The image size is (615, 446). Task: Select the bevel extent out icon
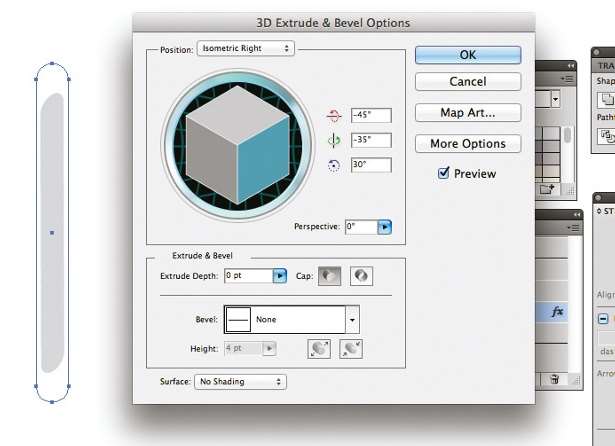pyautogui.click(x=319, y=349)
